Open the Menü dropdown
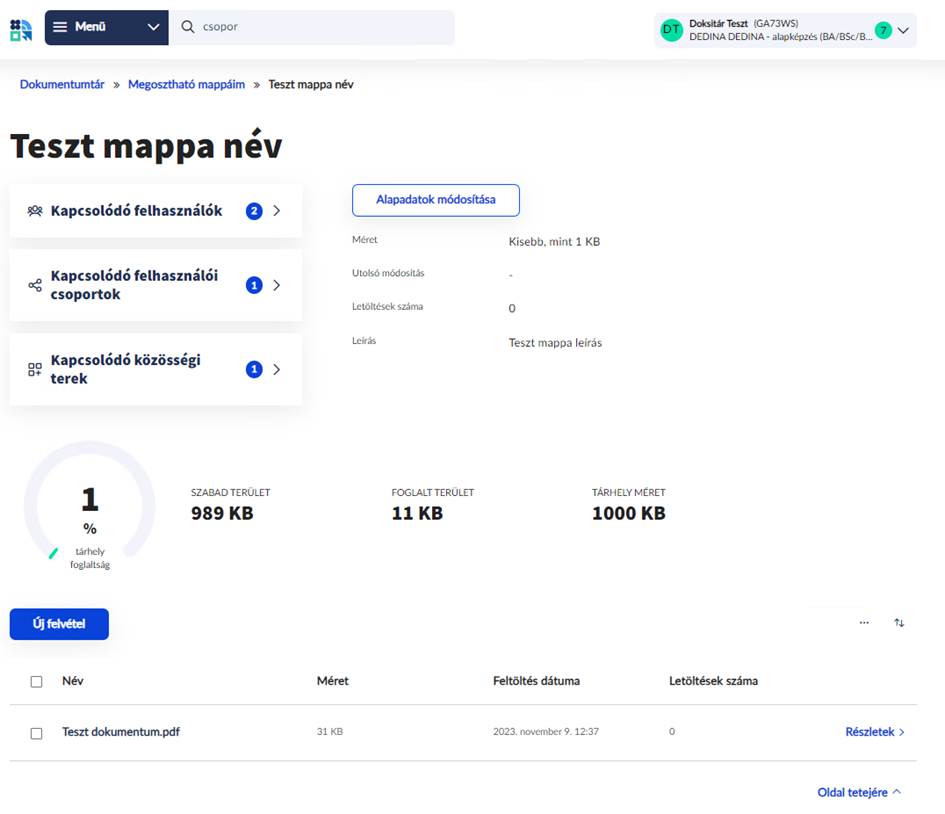 click(x=106, y=28)
